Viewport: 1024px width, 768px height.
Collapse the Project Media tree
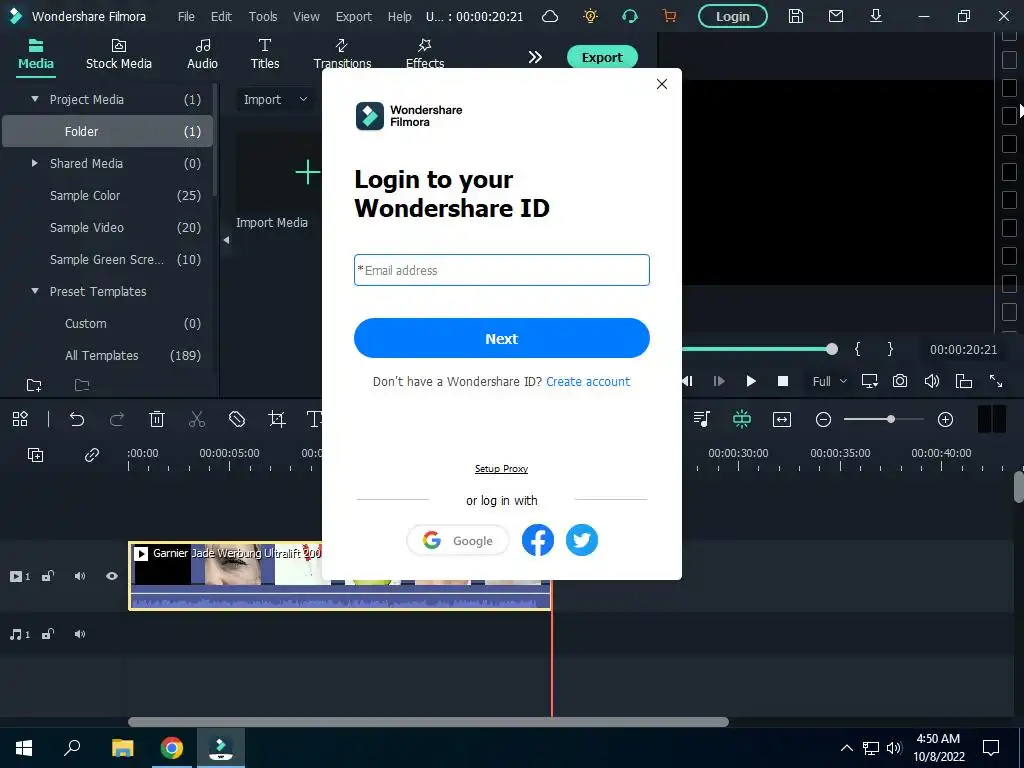35,99
